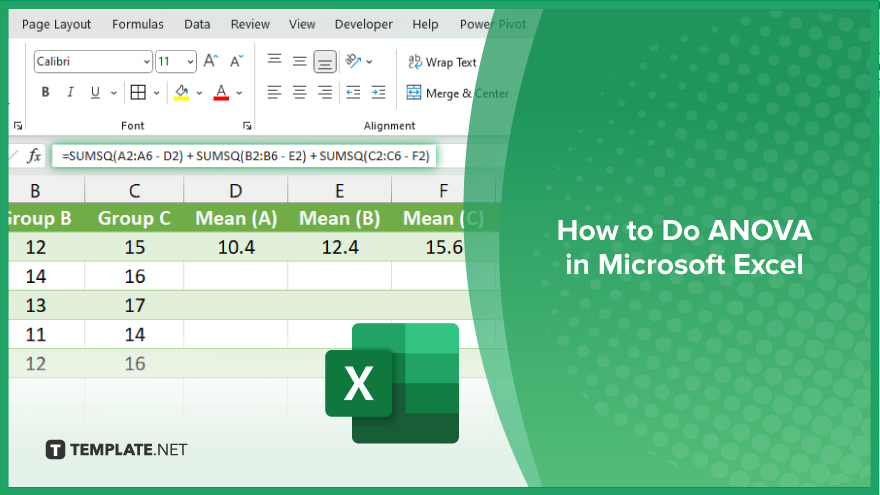Select Group B cell with value 14
Screen dimensions: 880x495
coord(47,276)
